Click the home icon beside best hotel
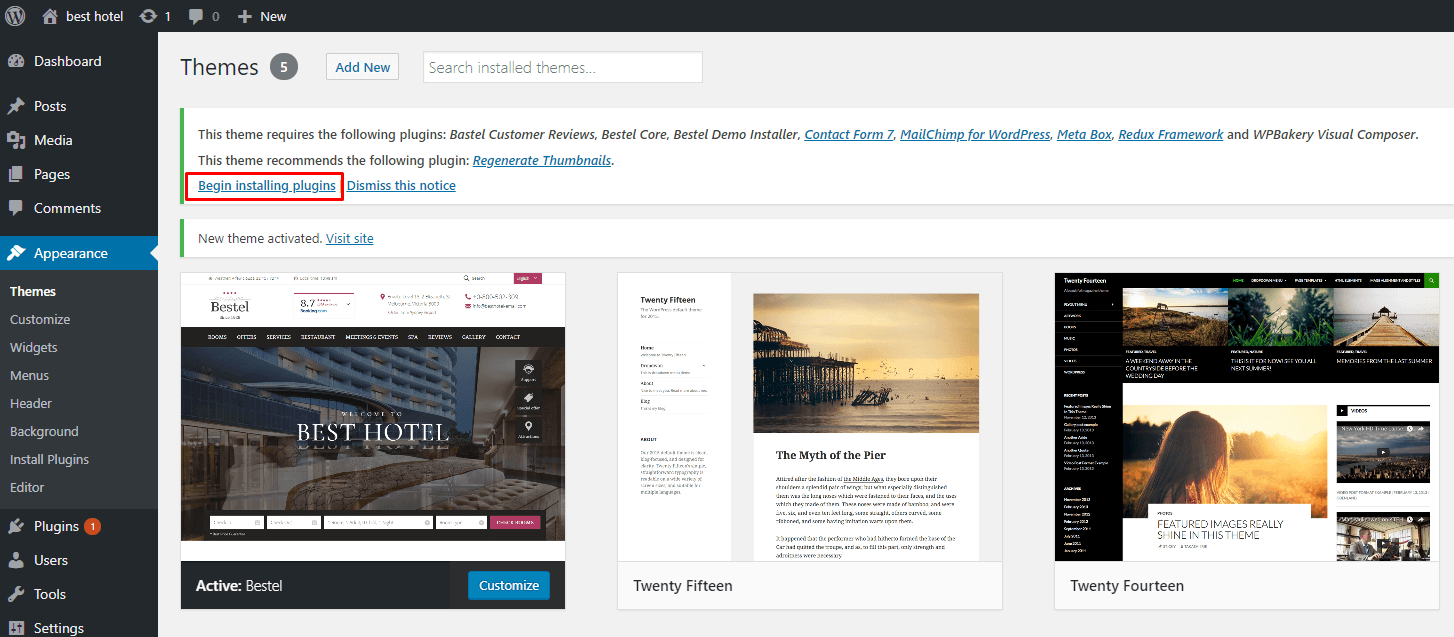This screenshot has height=637, width=1454. click(x=50, y=16)
